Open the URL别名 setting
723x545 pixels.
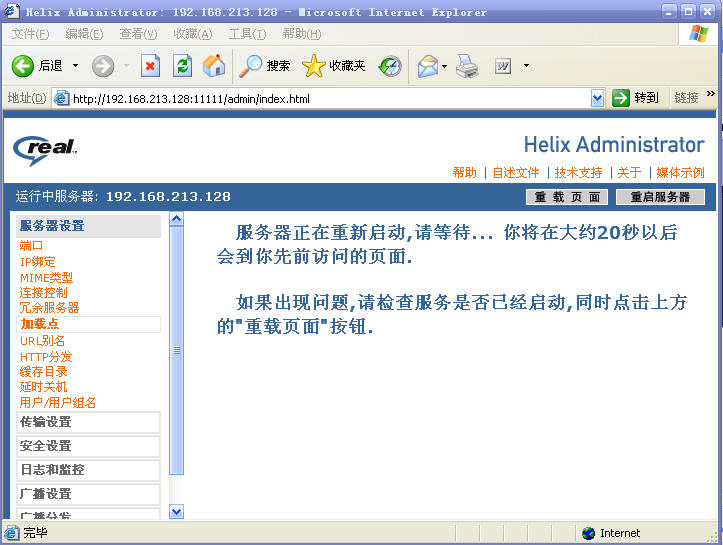pos(42,341)
